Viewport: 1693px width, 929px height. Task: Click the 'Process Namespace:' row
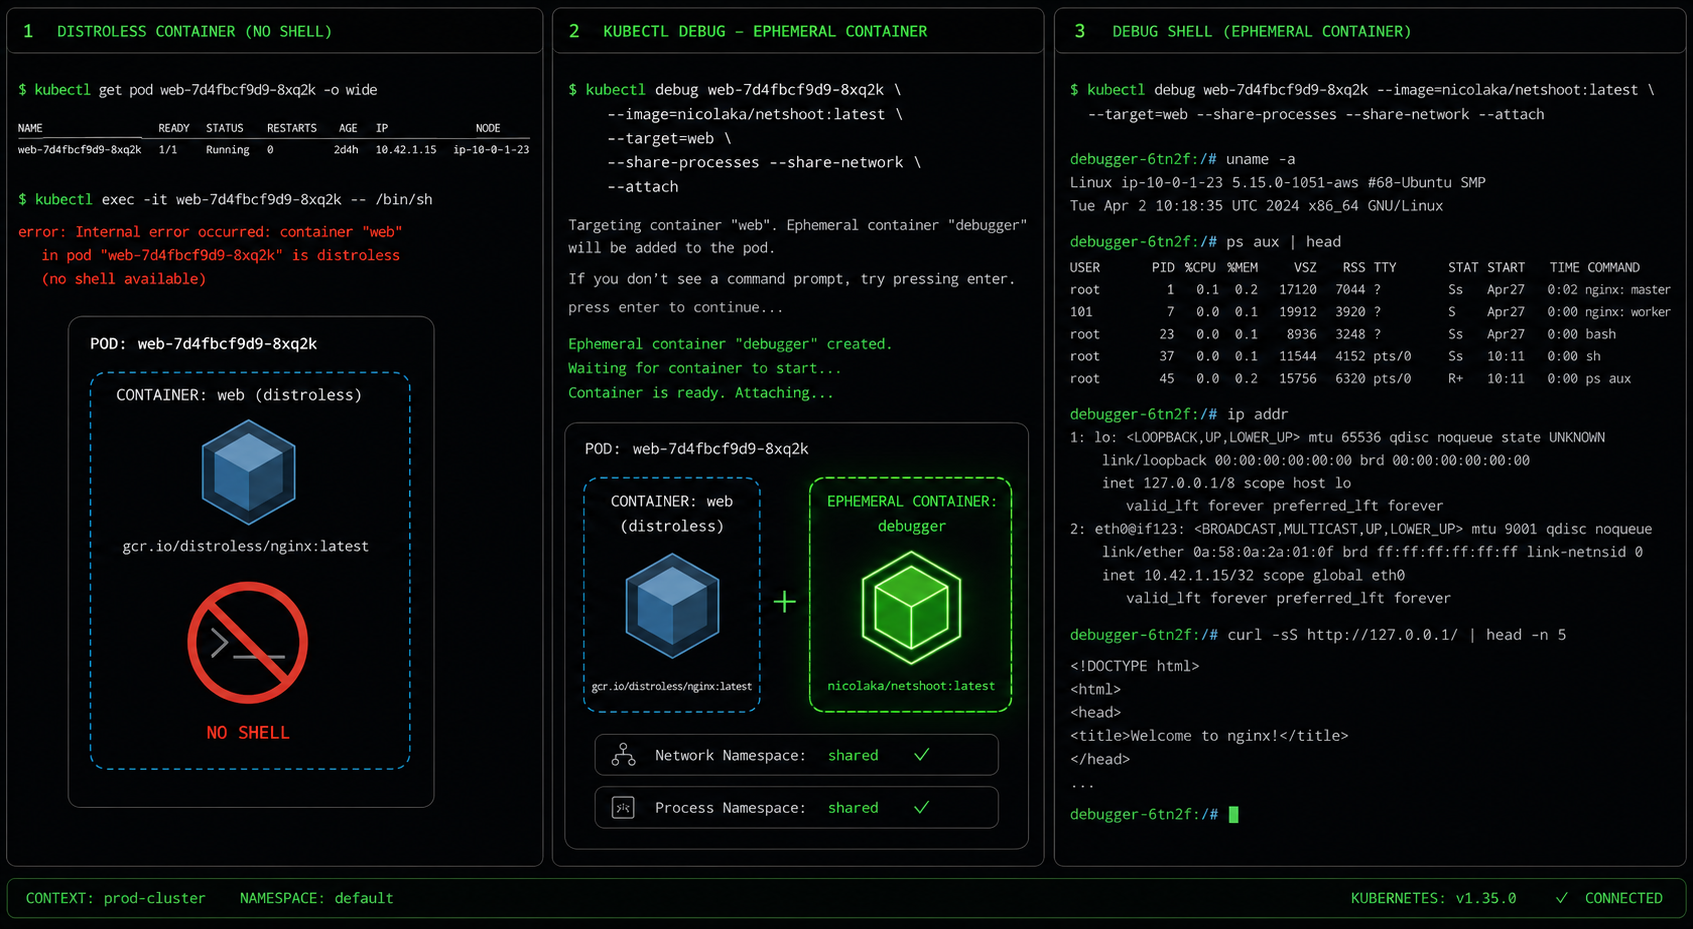coord(796,807)
